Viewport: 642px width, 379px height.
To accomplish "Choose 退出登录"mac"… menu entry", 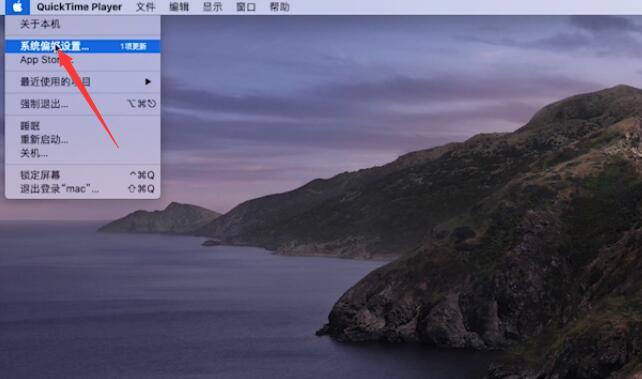I will click(82, 189).
